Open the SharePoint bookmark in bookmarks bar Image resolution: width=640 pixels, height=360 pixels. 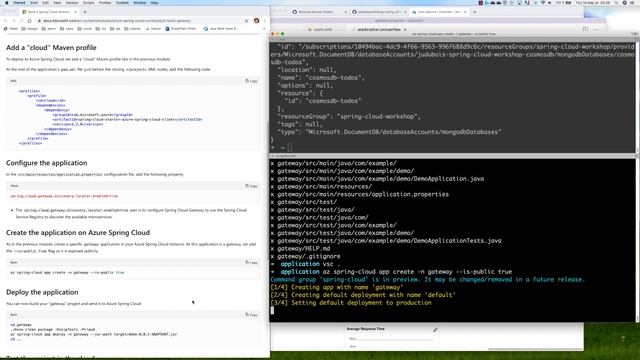pyautogui.click(x=181, y=29)
